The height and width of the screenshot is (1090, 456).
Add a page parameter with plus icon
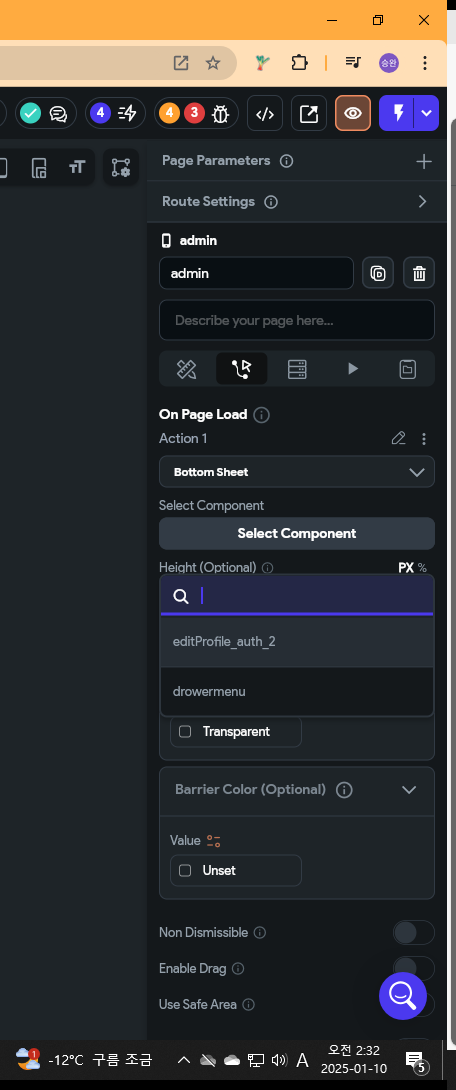pos(423,161)
